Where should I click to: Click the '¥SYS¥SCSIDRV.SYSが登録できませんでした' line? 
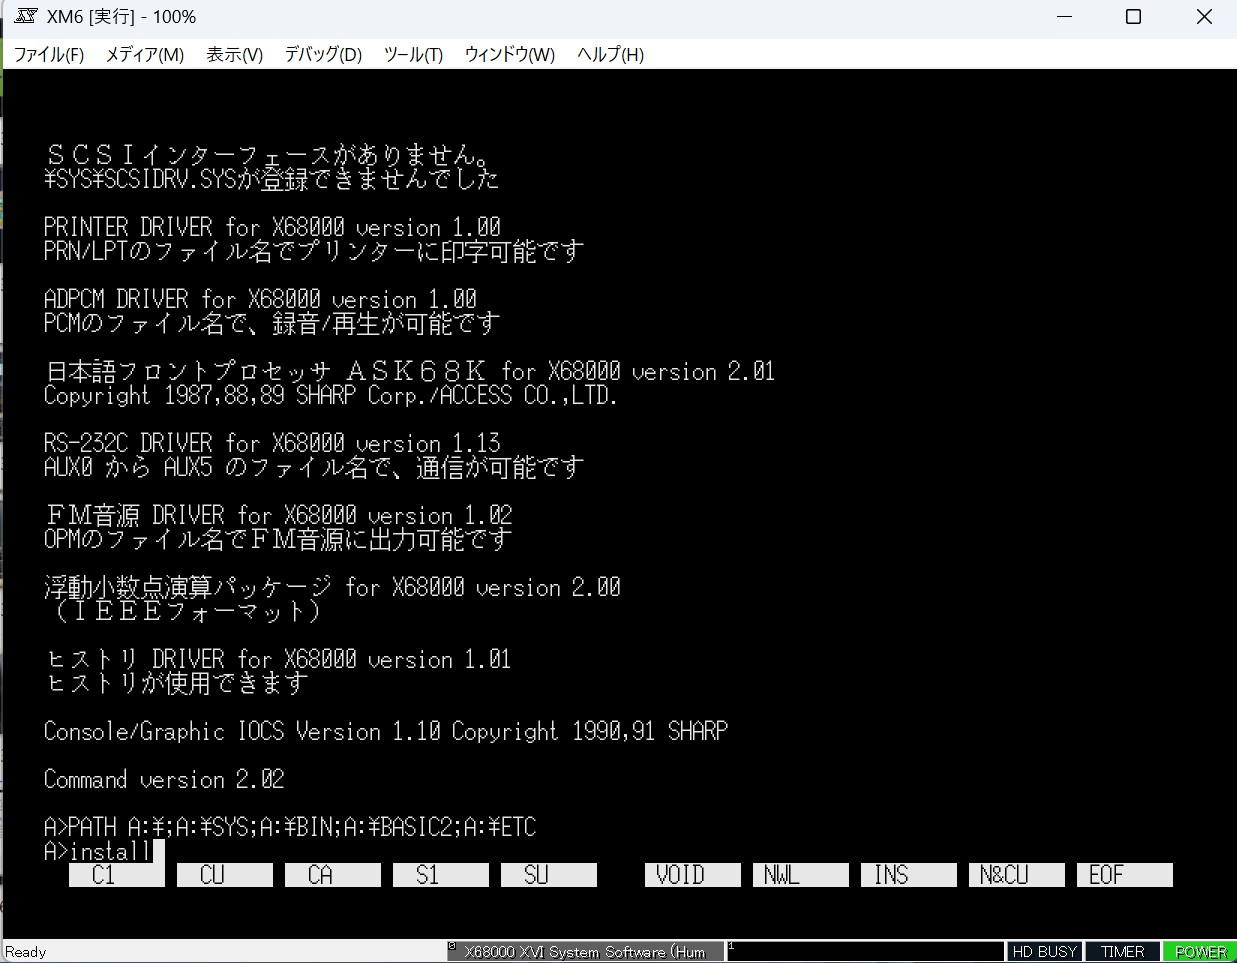(271, 179)
